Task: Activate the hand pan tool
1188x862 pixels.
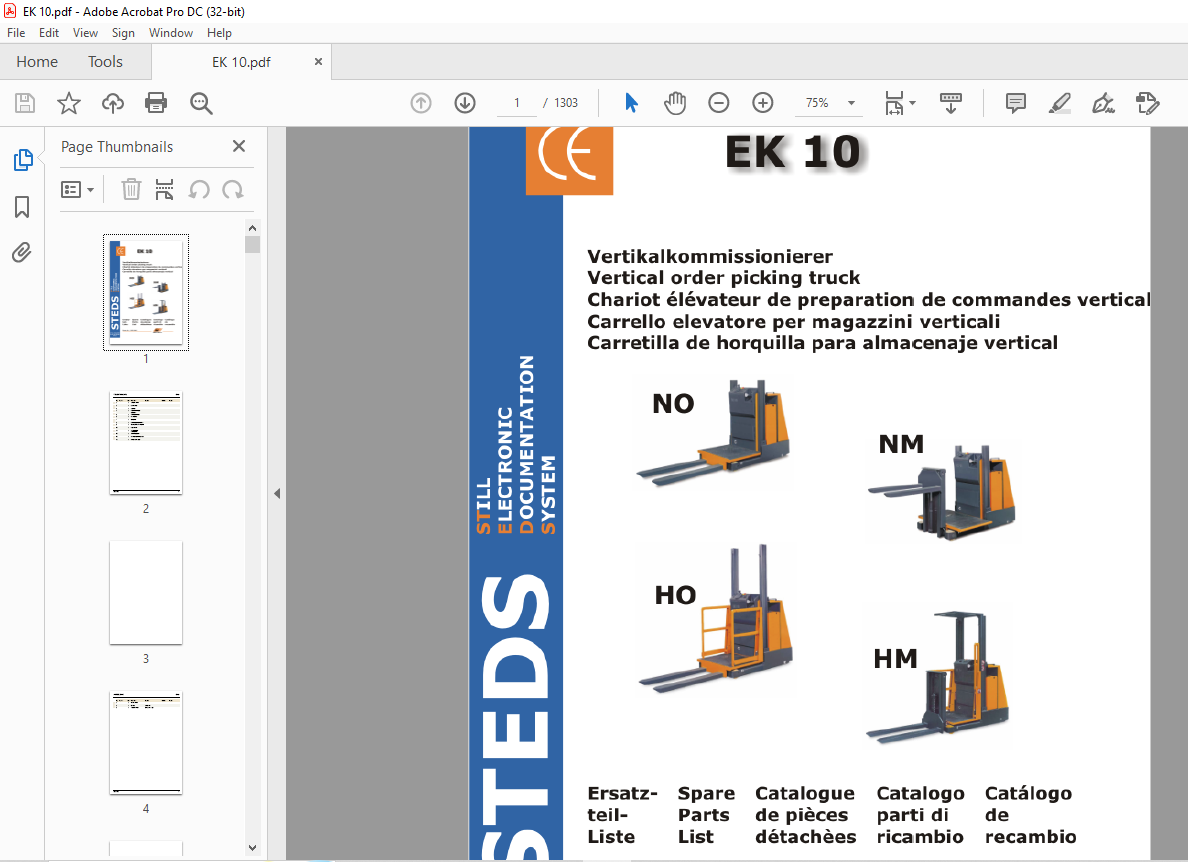Action: pos(674,103)
